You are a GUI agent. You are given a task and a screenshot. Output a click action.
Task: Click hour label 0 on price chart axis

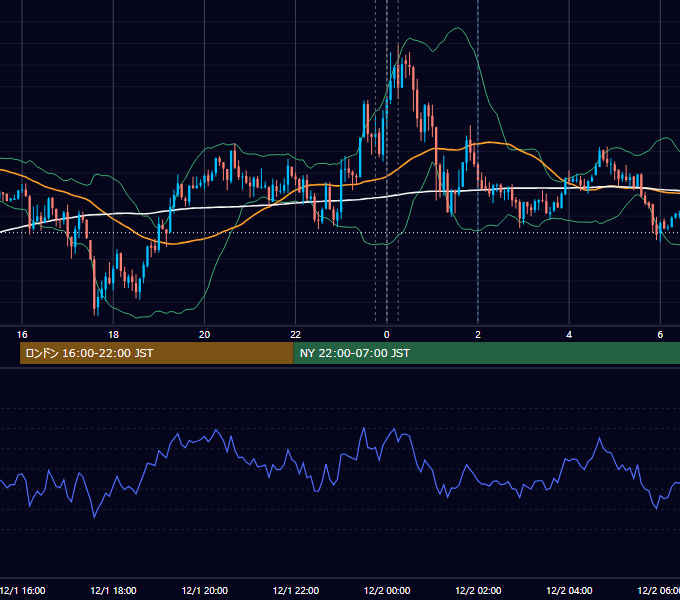pos(387,335)
